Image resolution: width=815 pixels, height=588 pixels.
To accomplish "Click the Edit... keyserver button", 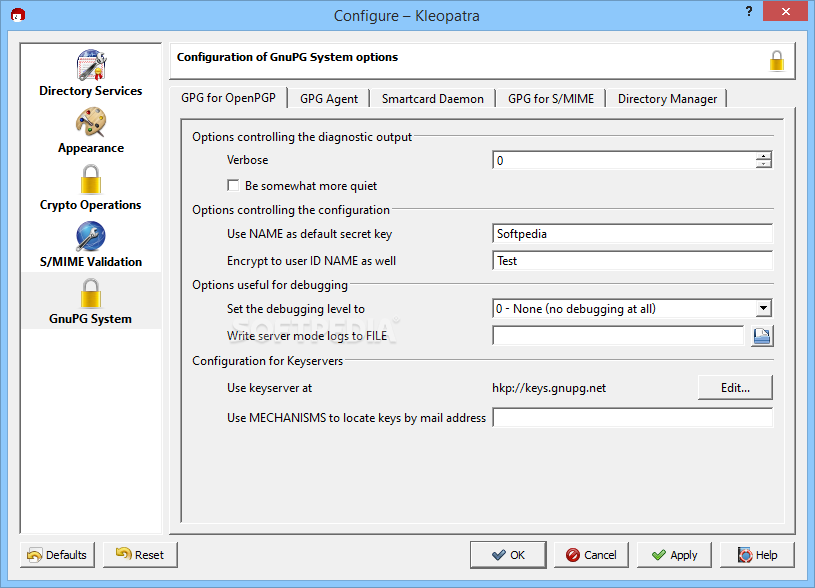I will click(735, 388).
